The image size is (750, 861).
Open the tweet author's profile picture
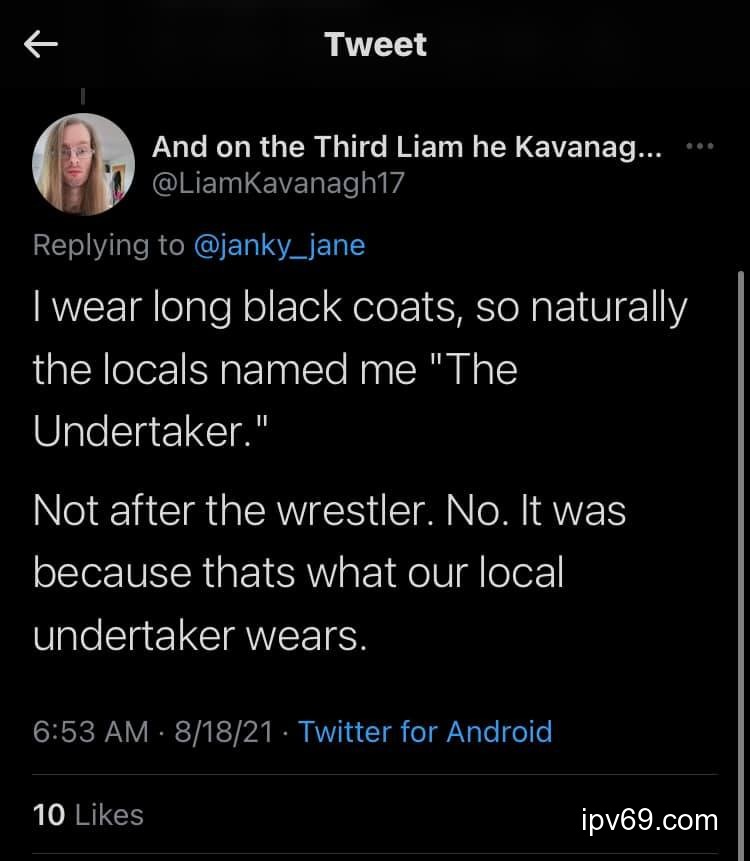[84, 164]
